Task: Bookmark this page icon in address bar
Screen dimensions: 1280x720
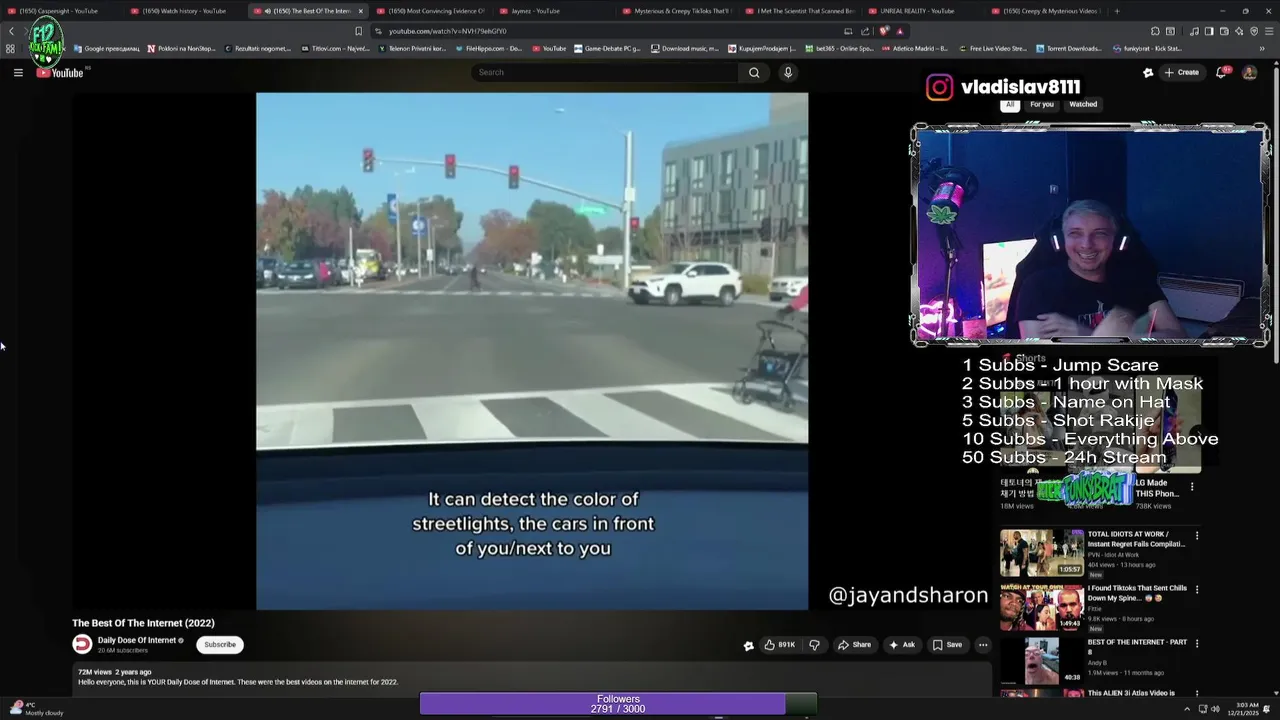Action: pyautogui.click(x=358, y=31)
